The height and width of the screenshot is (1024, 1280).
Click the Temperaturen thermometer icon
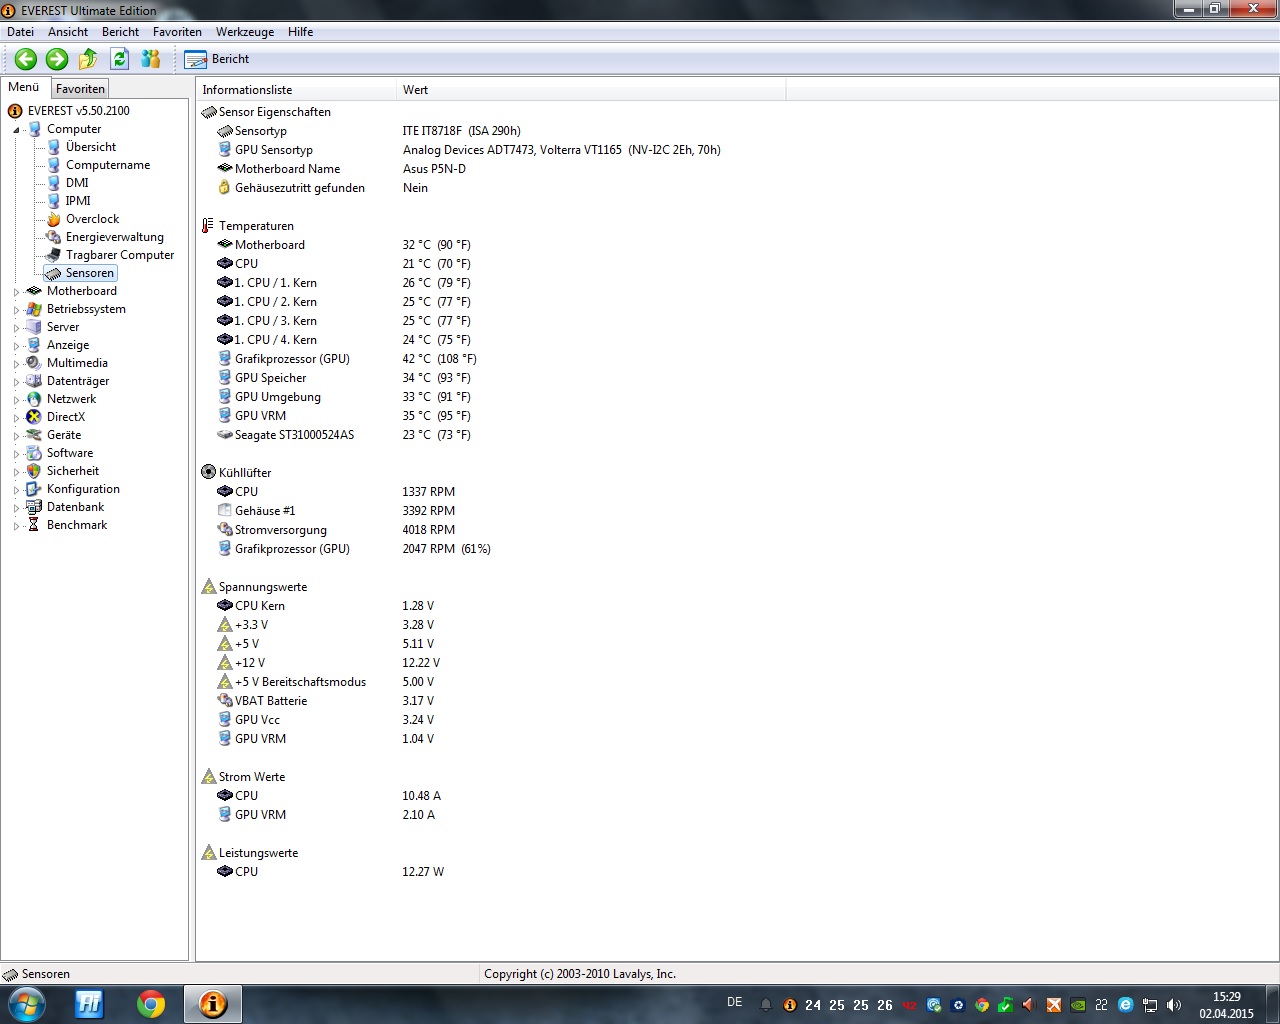pos(208,226)
